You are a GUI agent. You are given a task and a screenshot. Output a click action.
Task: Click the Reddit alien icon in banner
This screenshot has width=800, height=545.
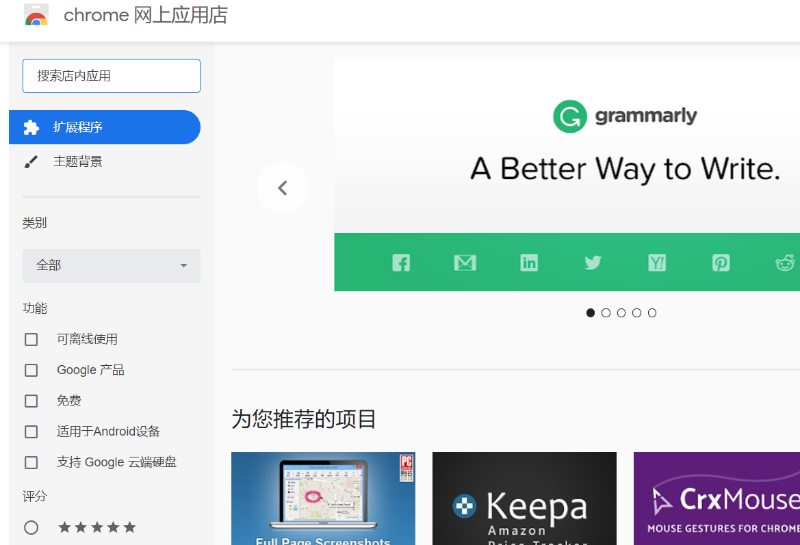pos(785,263)
